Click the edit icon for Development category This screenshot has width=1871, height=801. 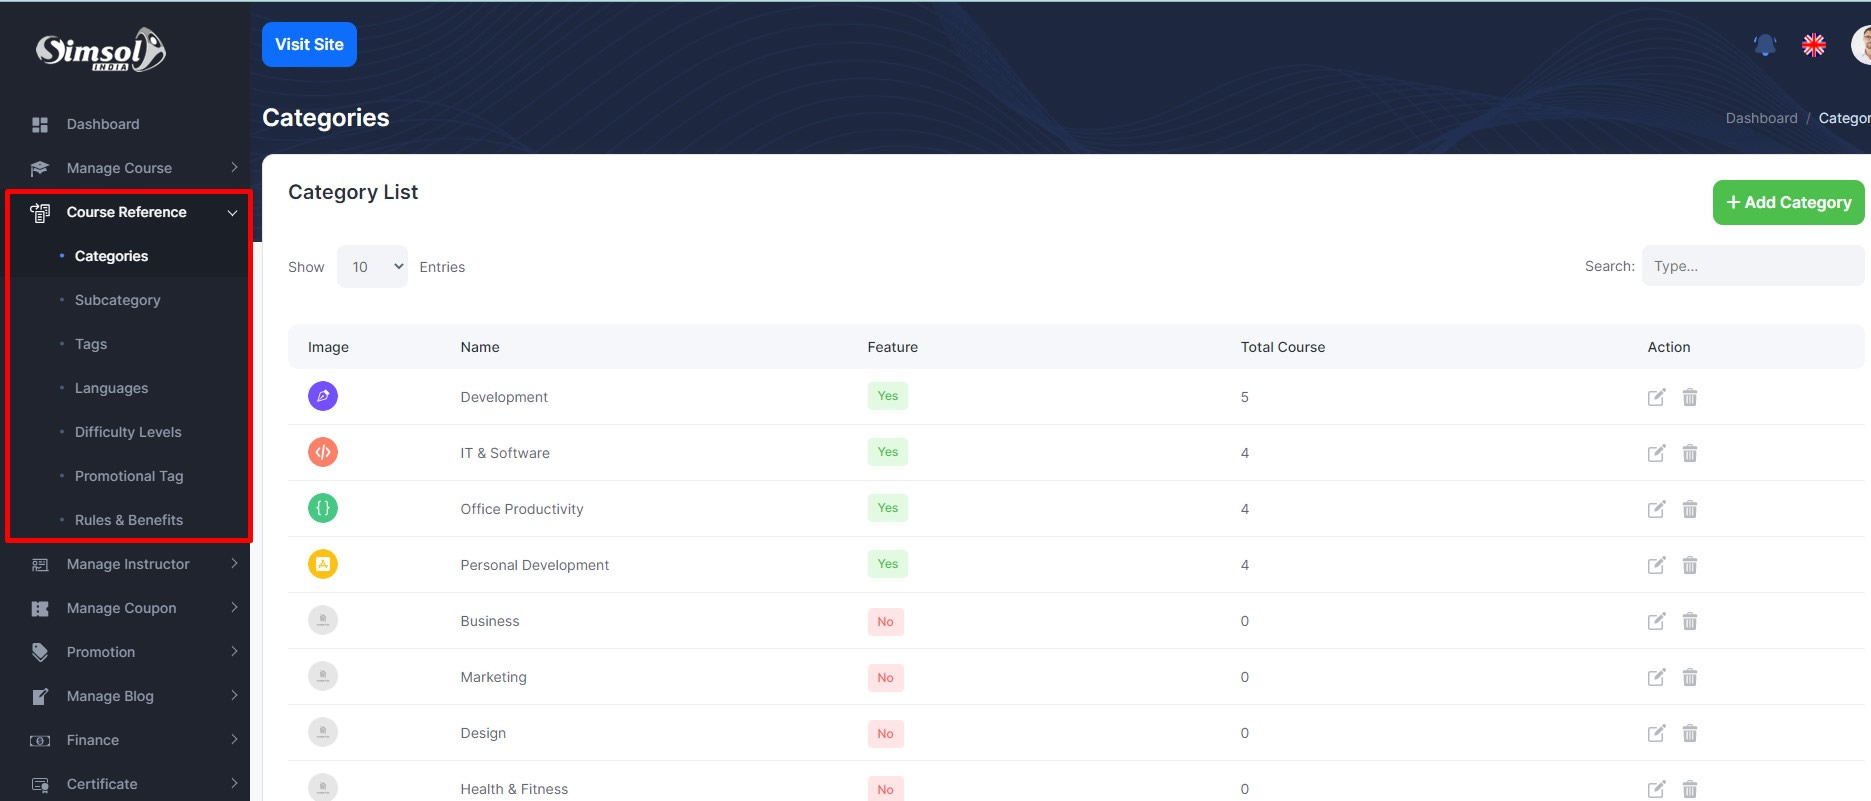tap(1656, 397)
